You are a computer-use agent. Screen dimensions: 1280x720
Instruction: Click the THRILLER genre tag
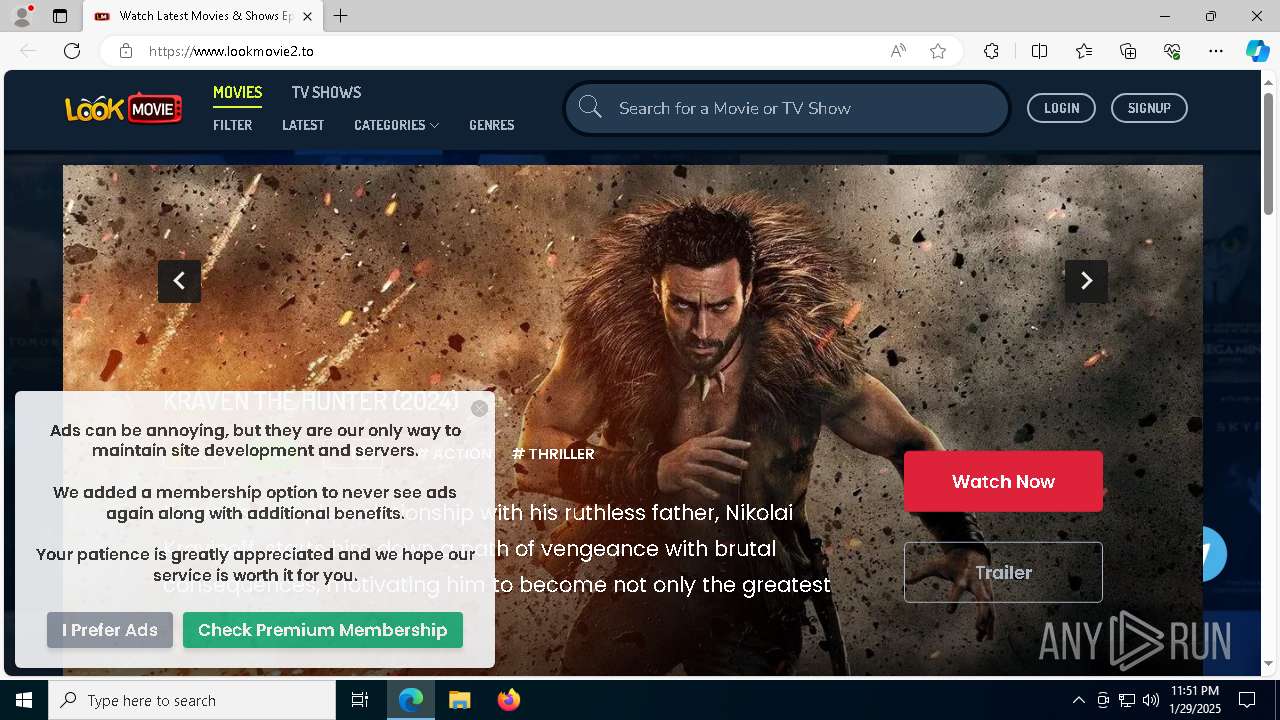[x=553, y=454]
